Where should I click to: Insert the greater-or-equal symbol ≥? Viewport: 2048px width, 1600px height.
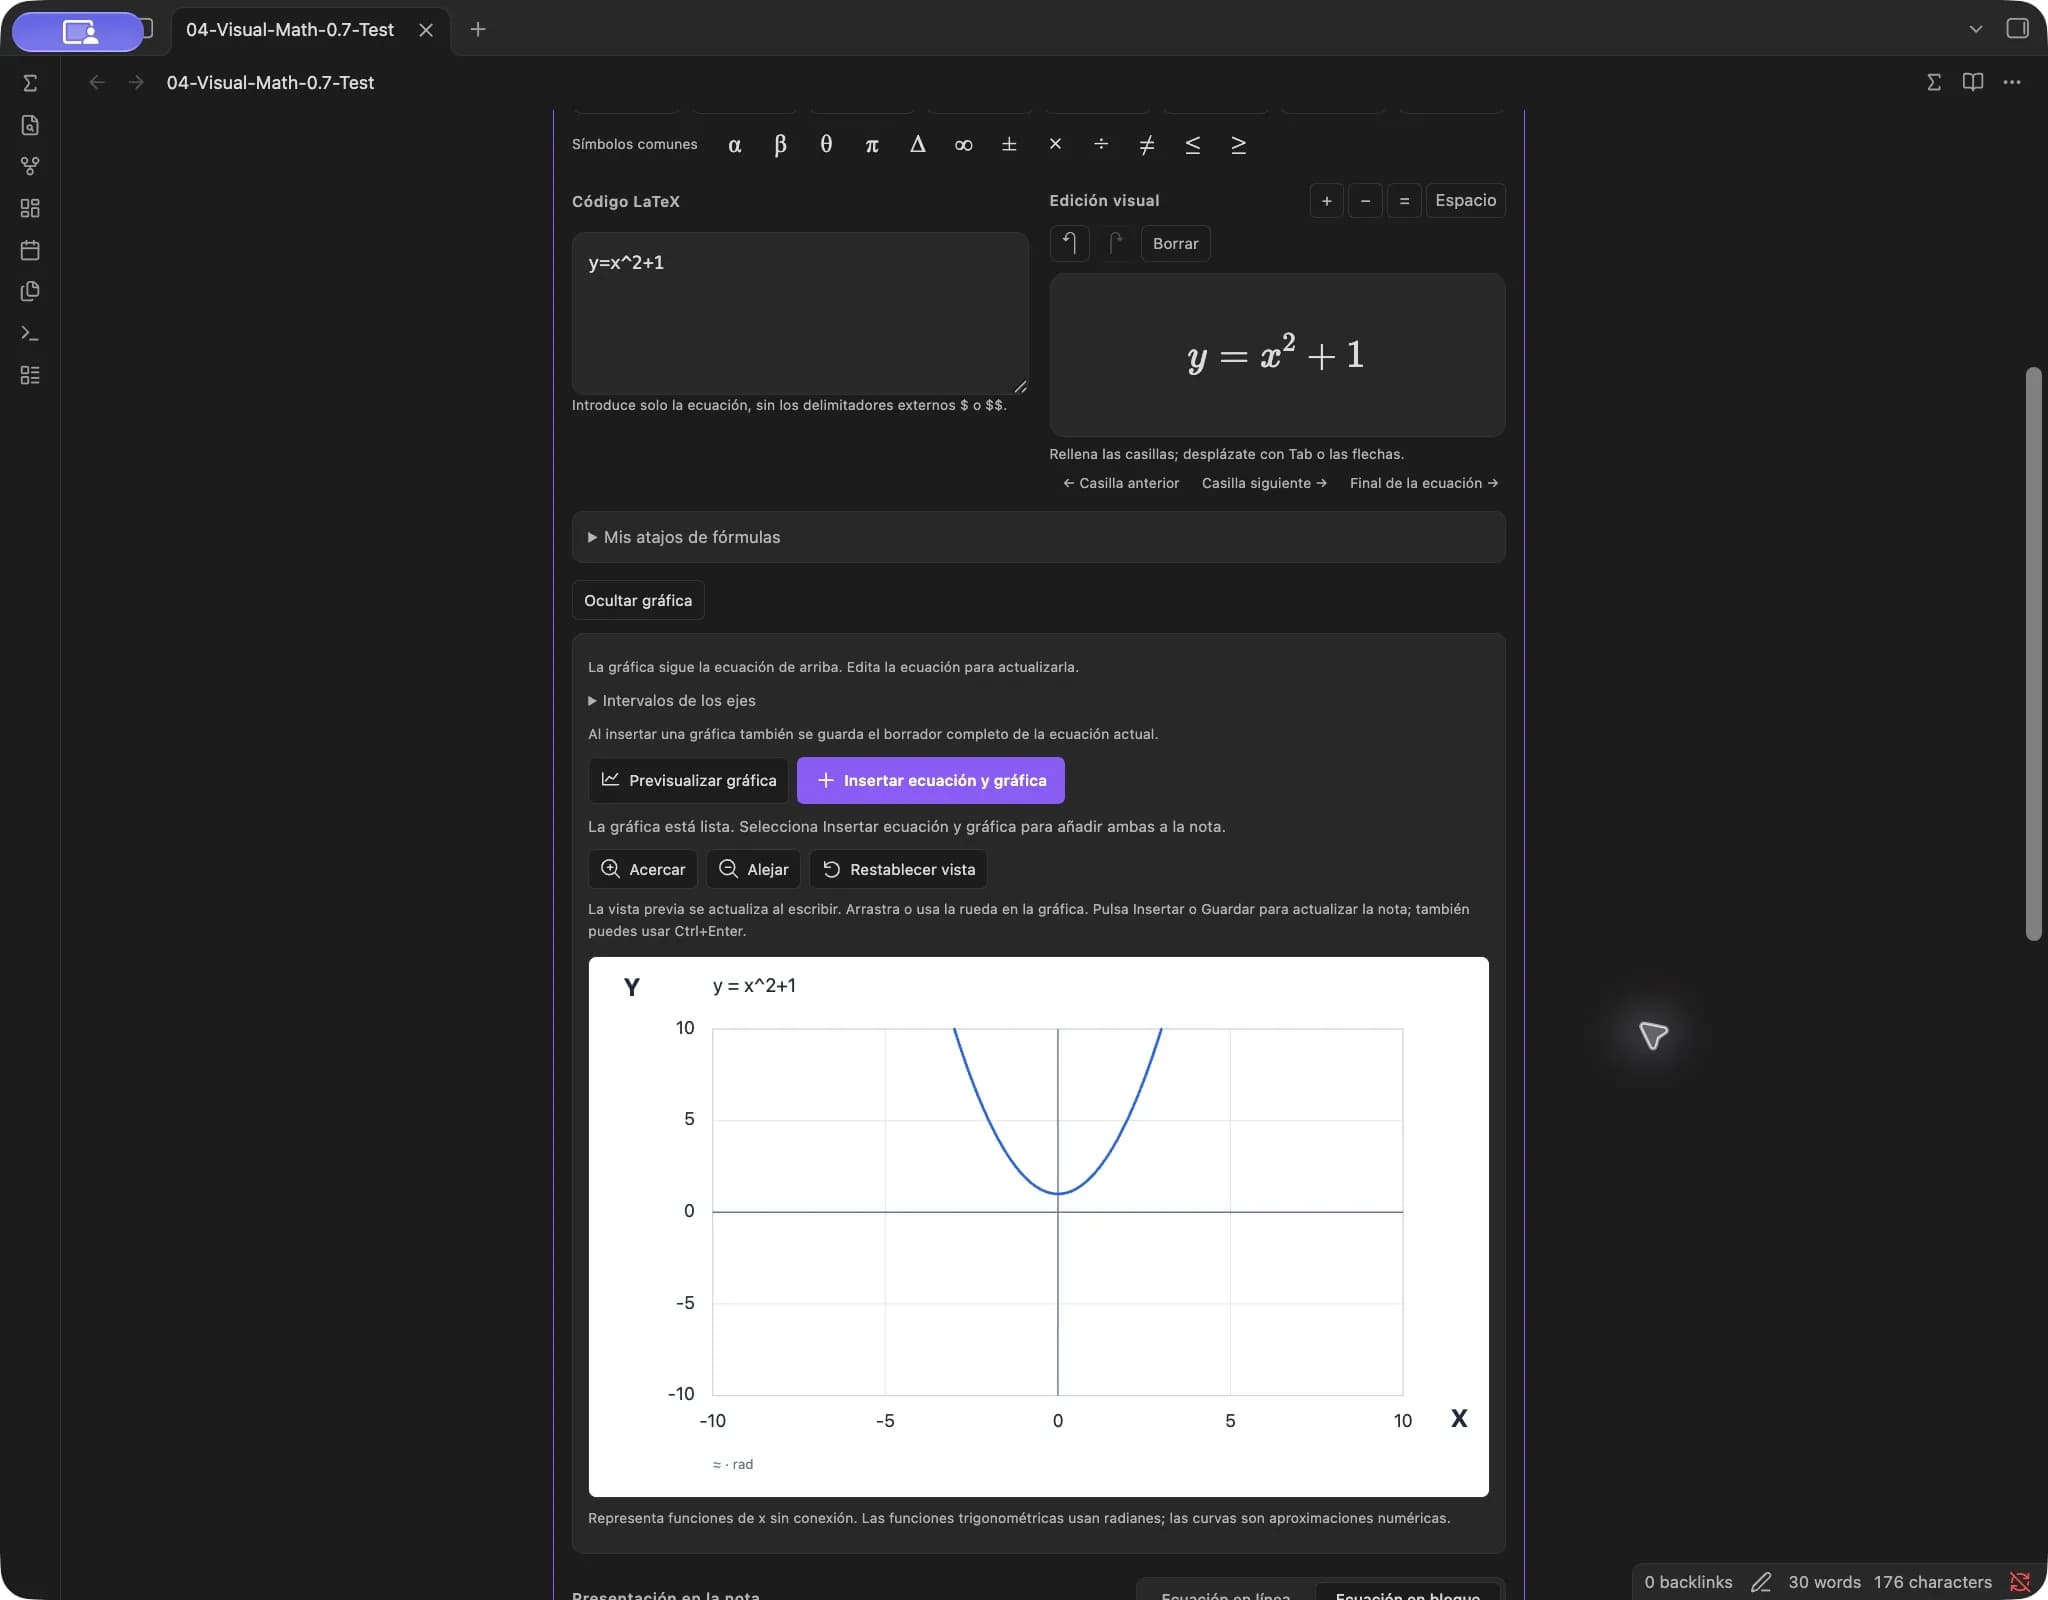[x=1238, y=144]
